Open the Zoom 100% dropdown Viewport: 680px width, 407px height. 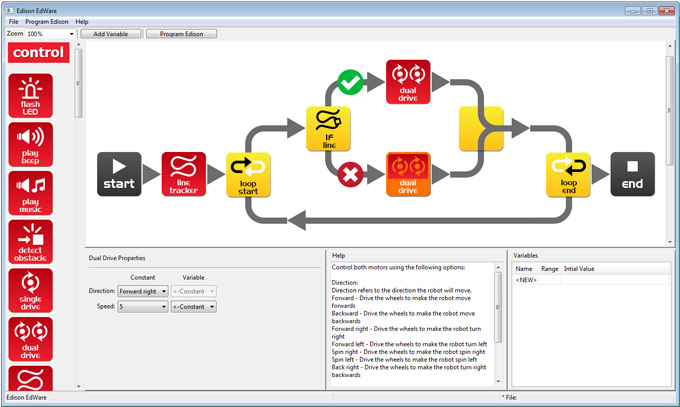coord(50,34)
